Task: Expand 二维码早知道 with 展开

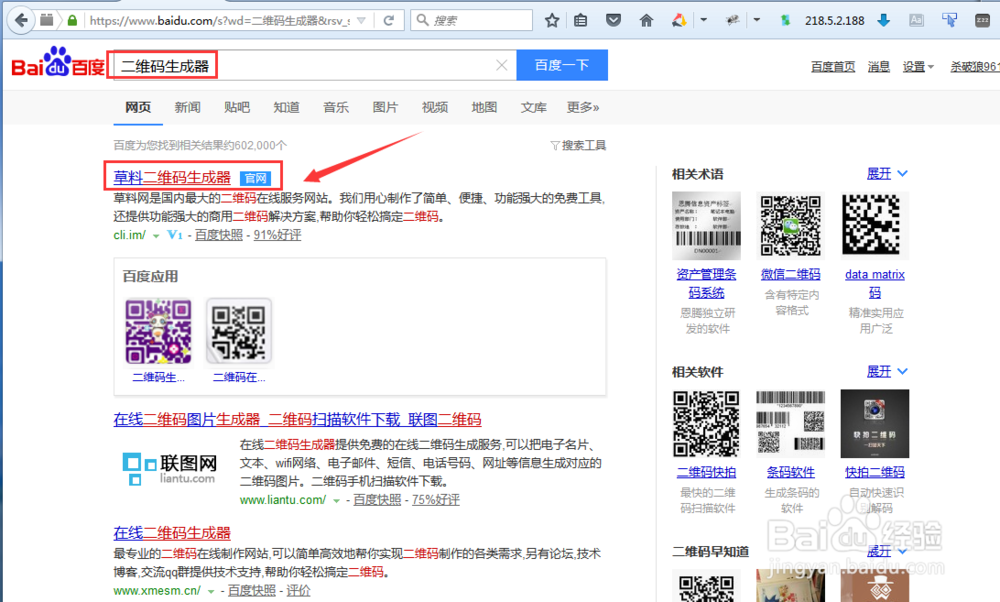Action: pos(886,551)
